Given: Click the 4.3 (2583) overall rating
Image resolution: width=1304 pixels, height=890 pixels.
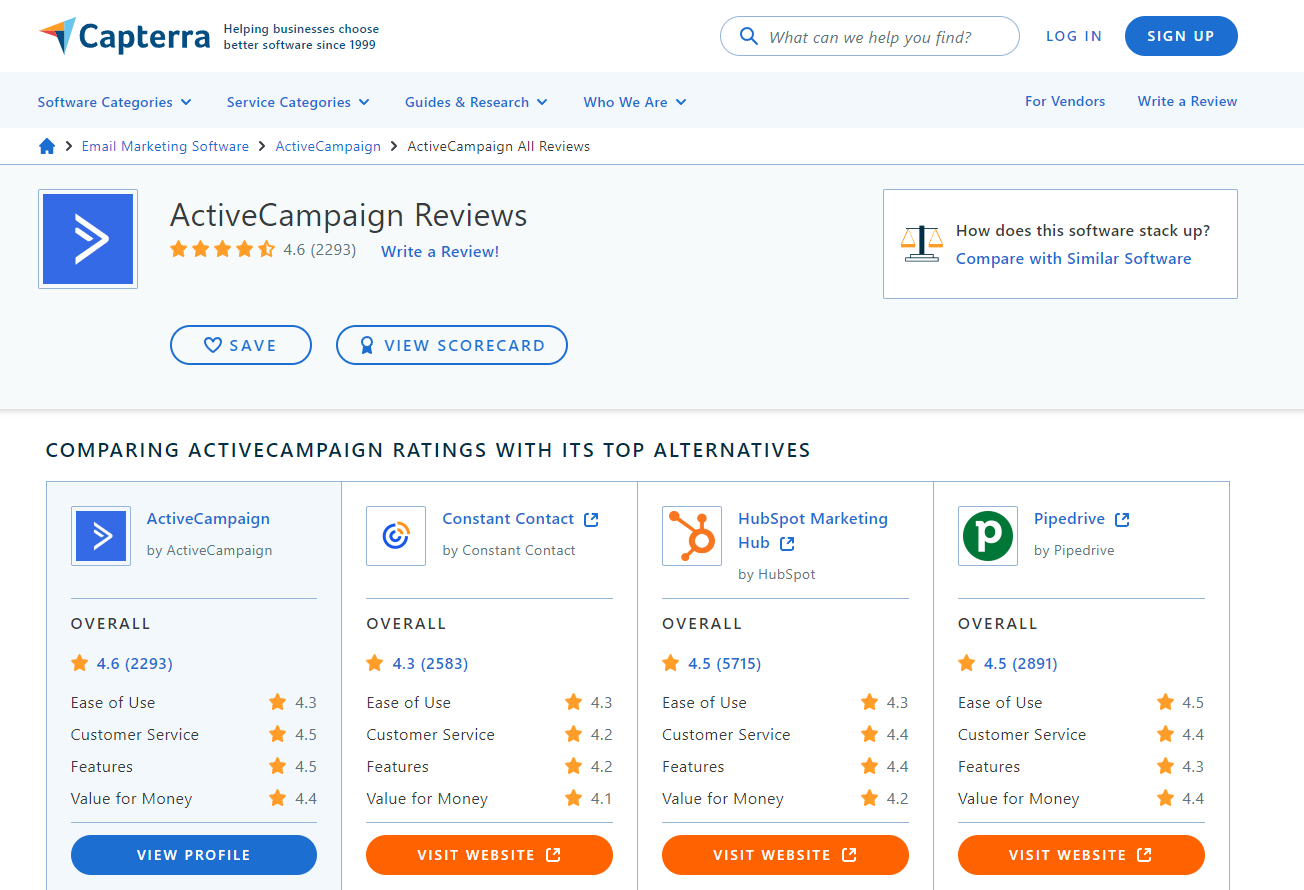Looking at the screenshot, I should coord(430,663).
